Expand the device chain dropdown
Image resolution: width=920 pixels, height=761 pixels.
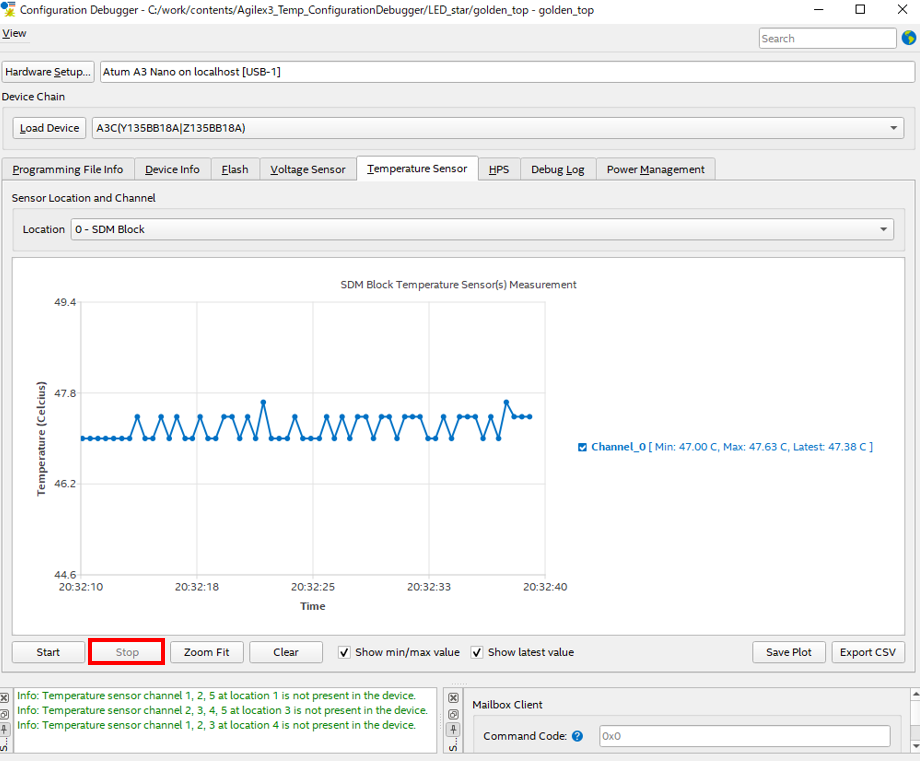point(498,128)
